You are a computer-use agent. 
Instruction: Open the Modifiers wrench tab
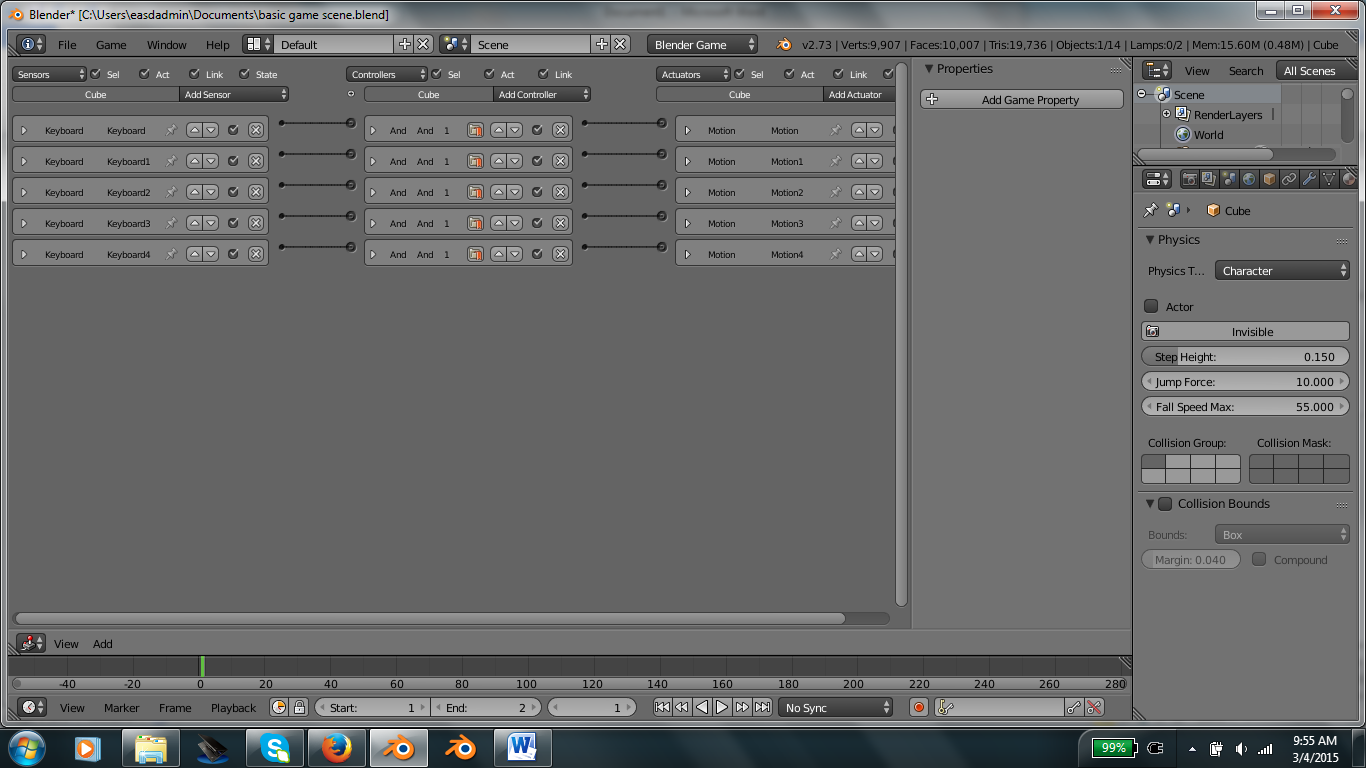coord(1309,179)
